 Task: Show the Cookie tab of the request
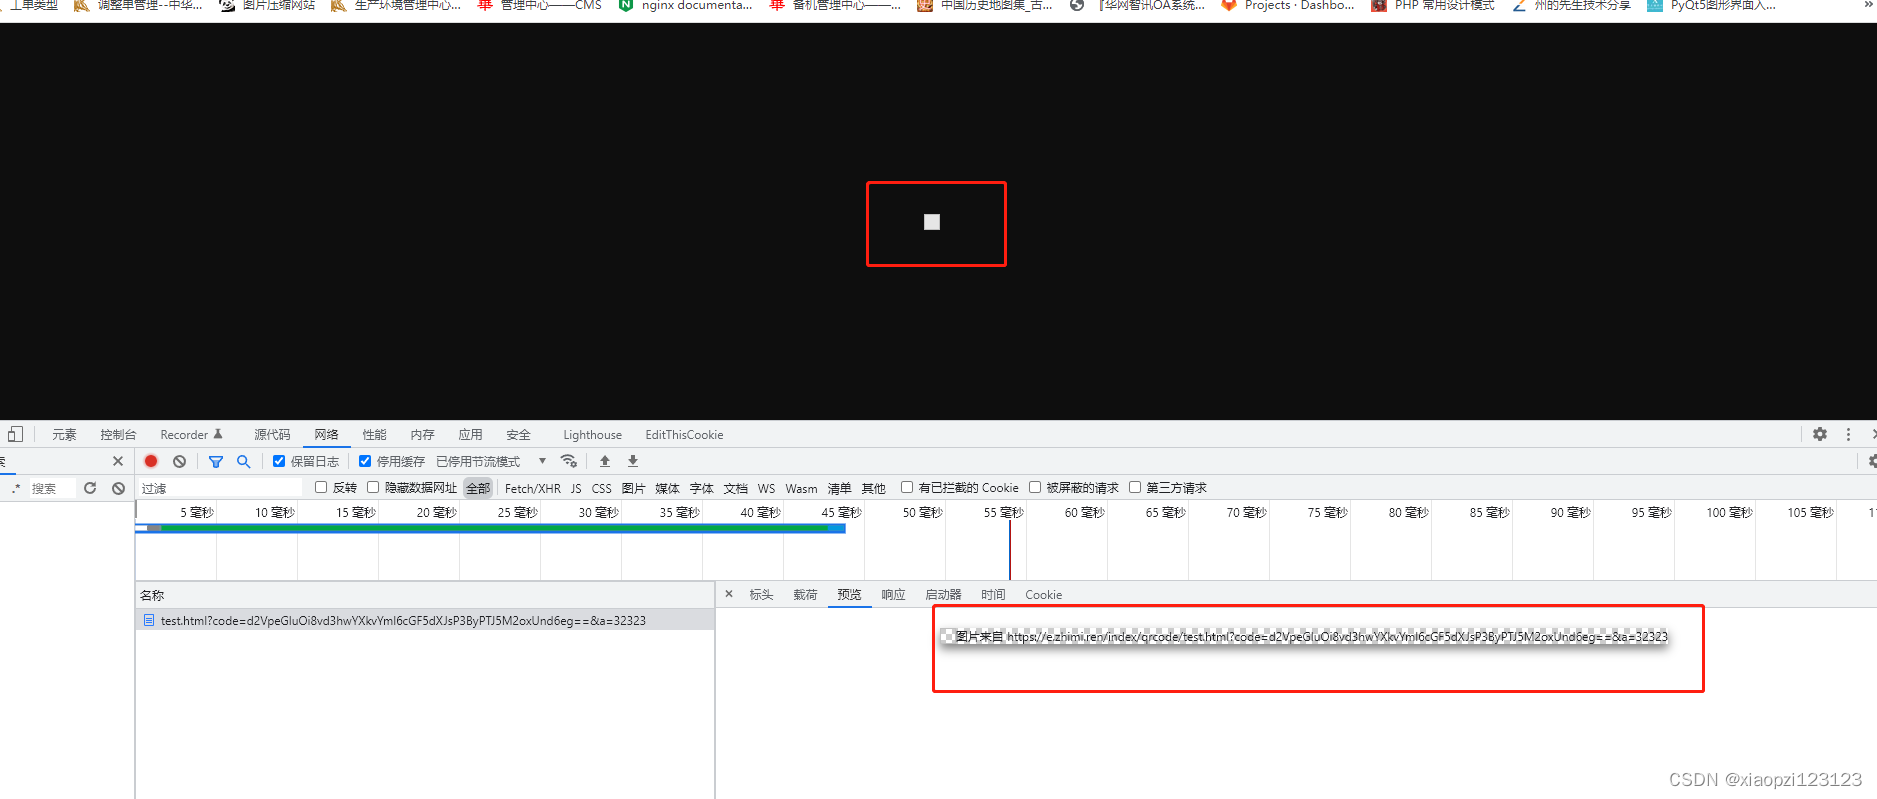point(1043,594)
